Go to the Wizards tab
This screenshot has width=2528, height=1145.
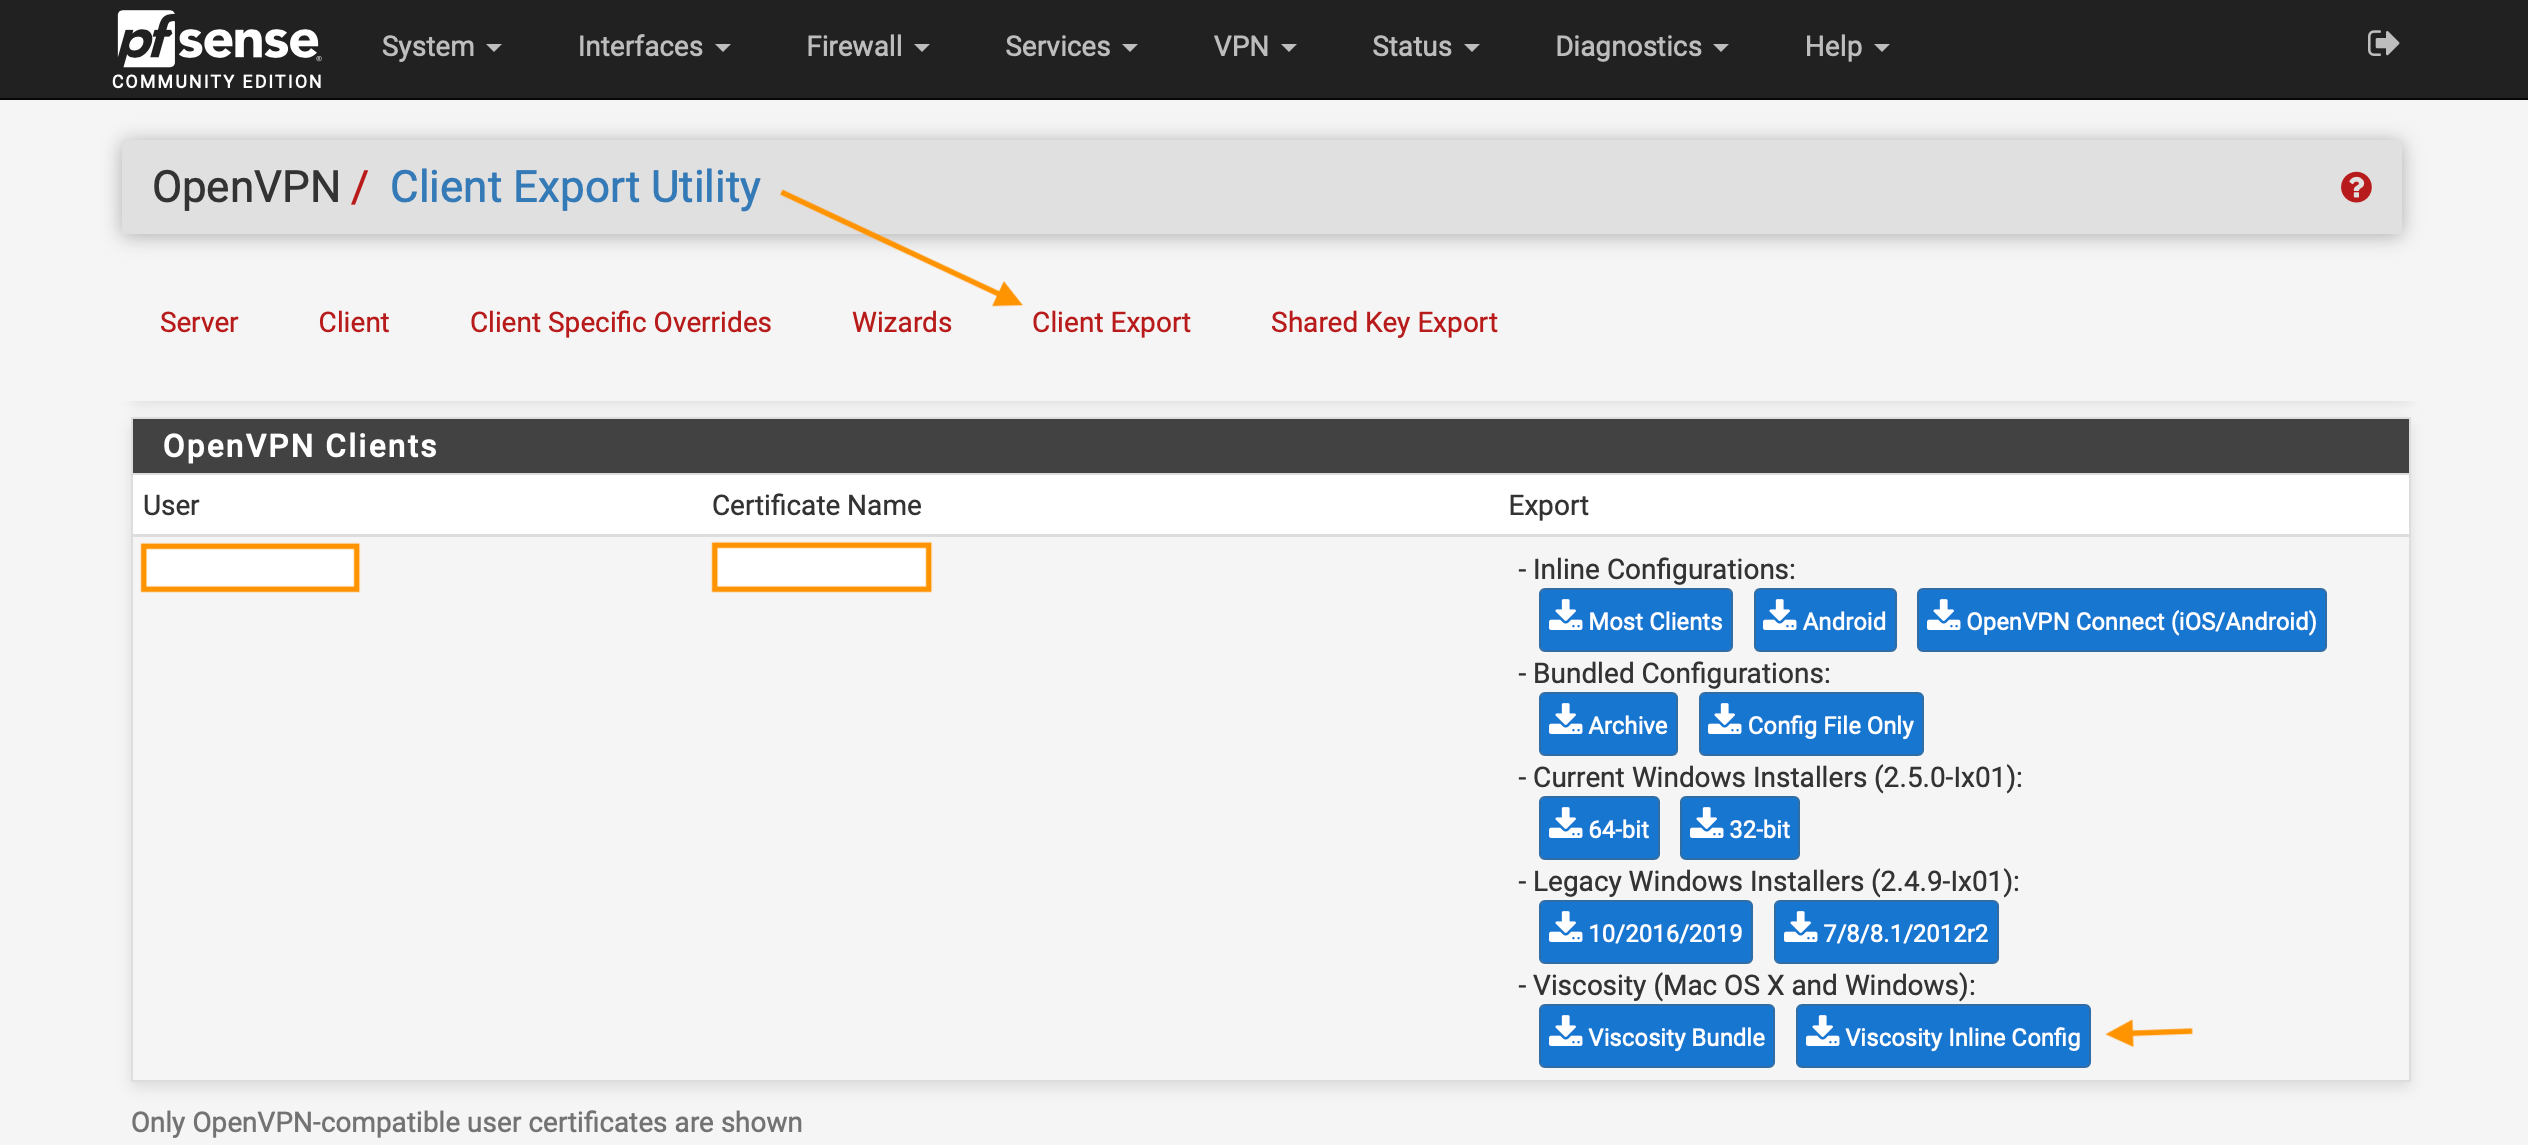pyautogui.click(x=902, y=322)
